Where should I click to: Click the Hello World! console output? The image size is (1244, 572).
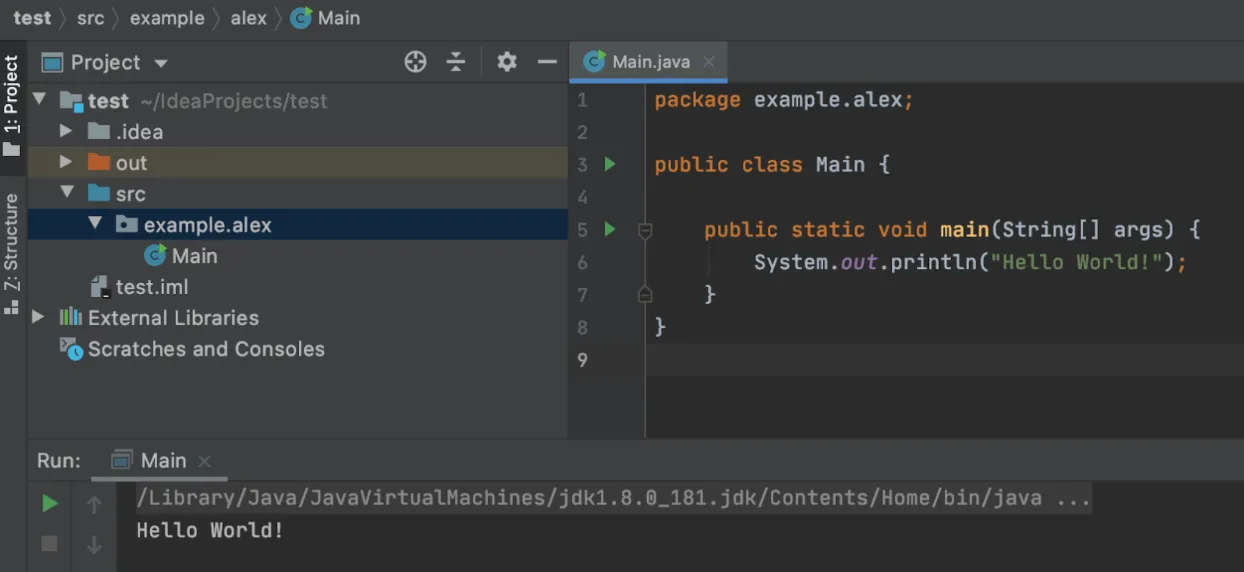click(x=210, y=530)
